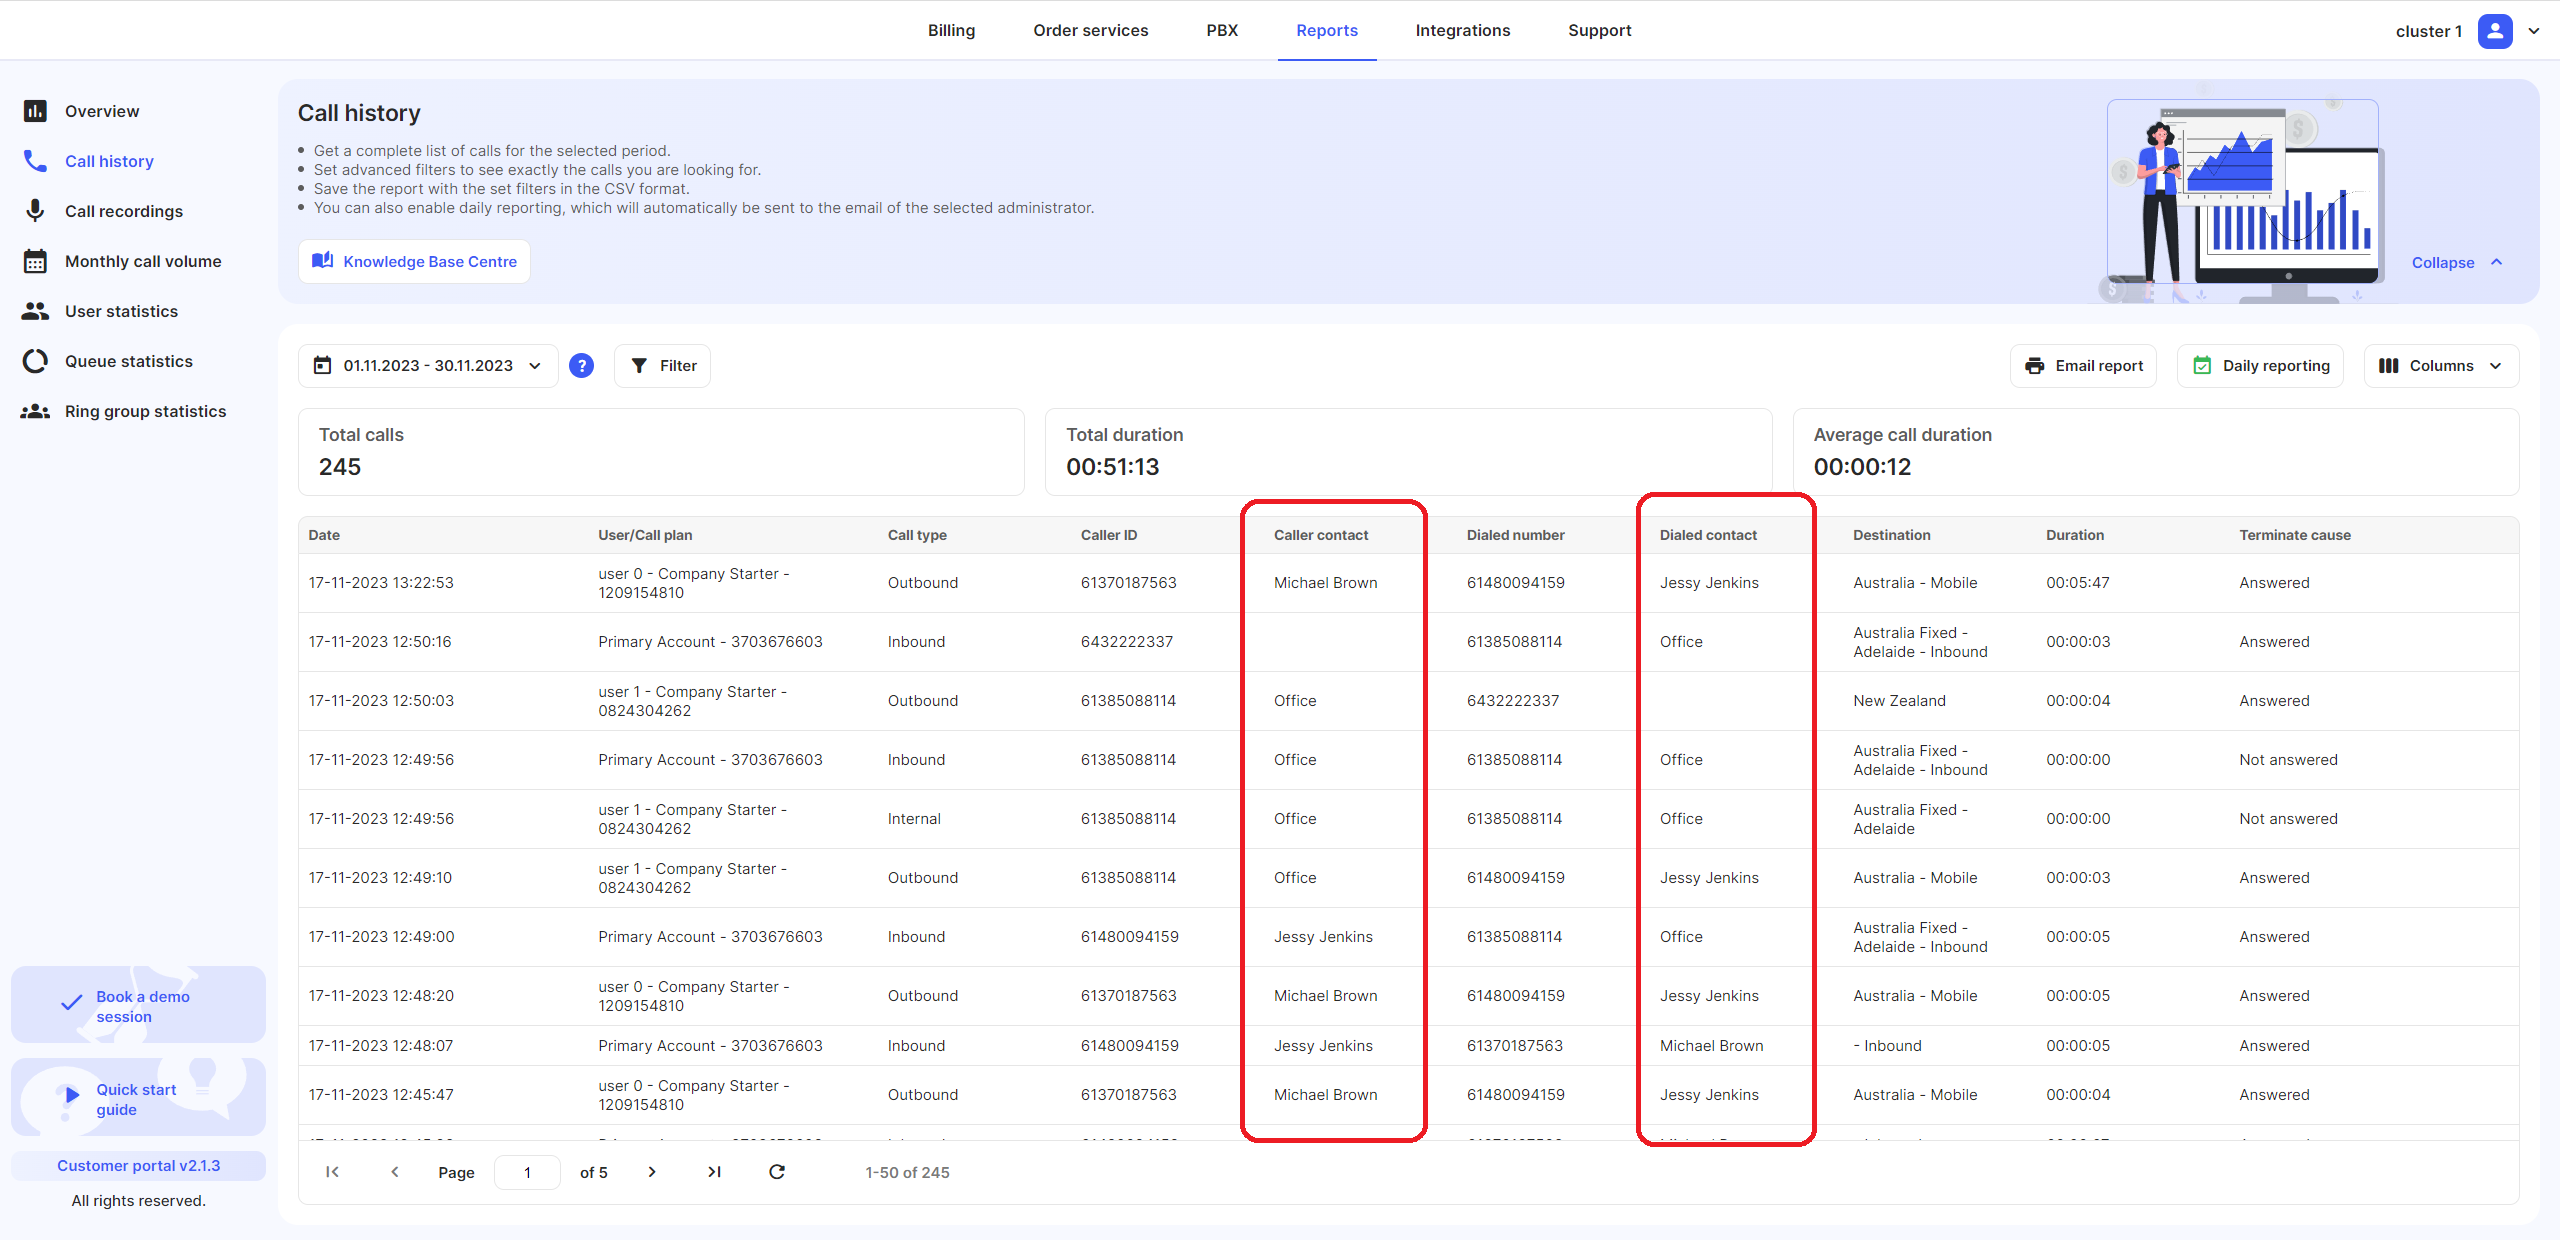Open User statistics in the sidebar
This screenshot has height=1240, width=2560.
[x=121, y=311]
